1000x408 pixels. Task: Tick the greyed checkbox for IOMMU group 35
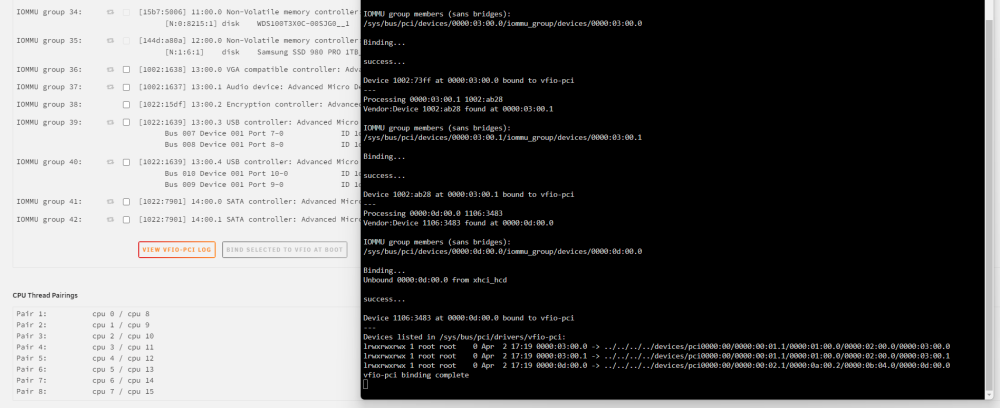[x=126, y=41]
